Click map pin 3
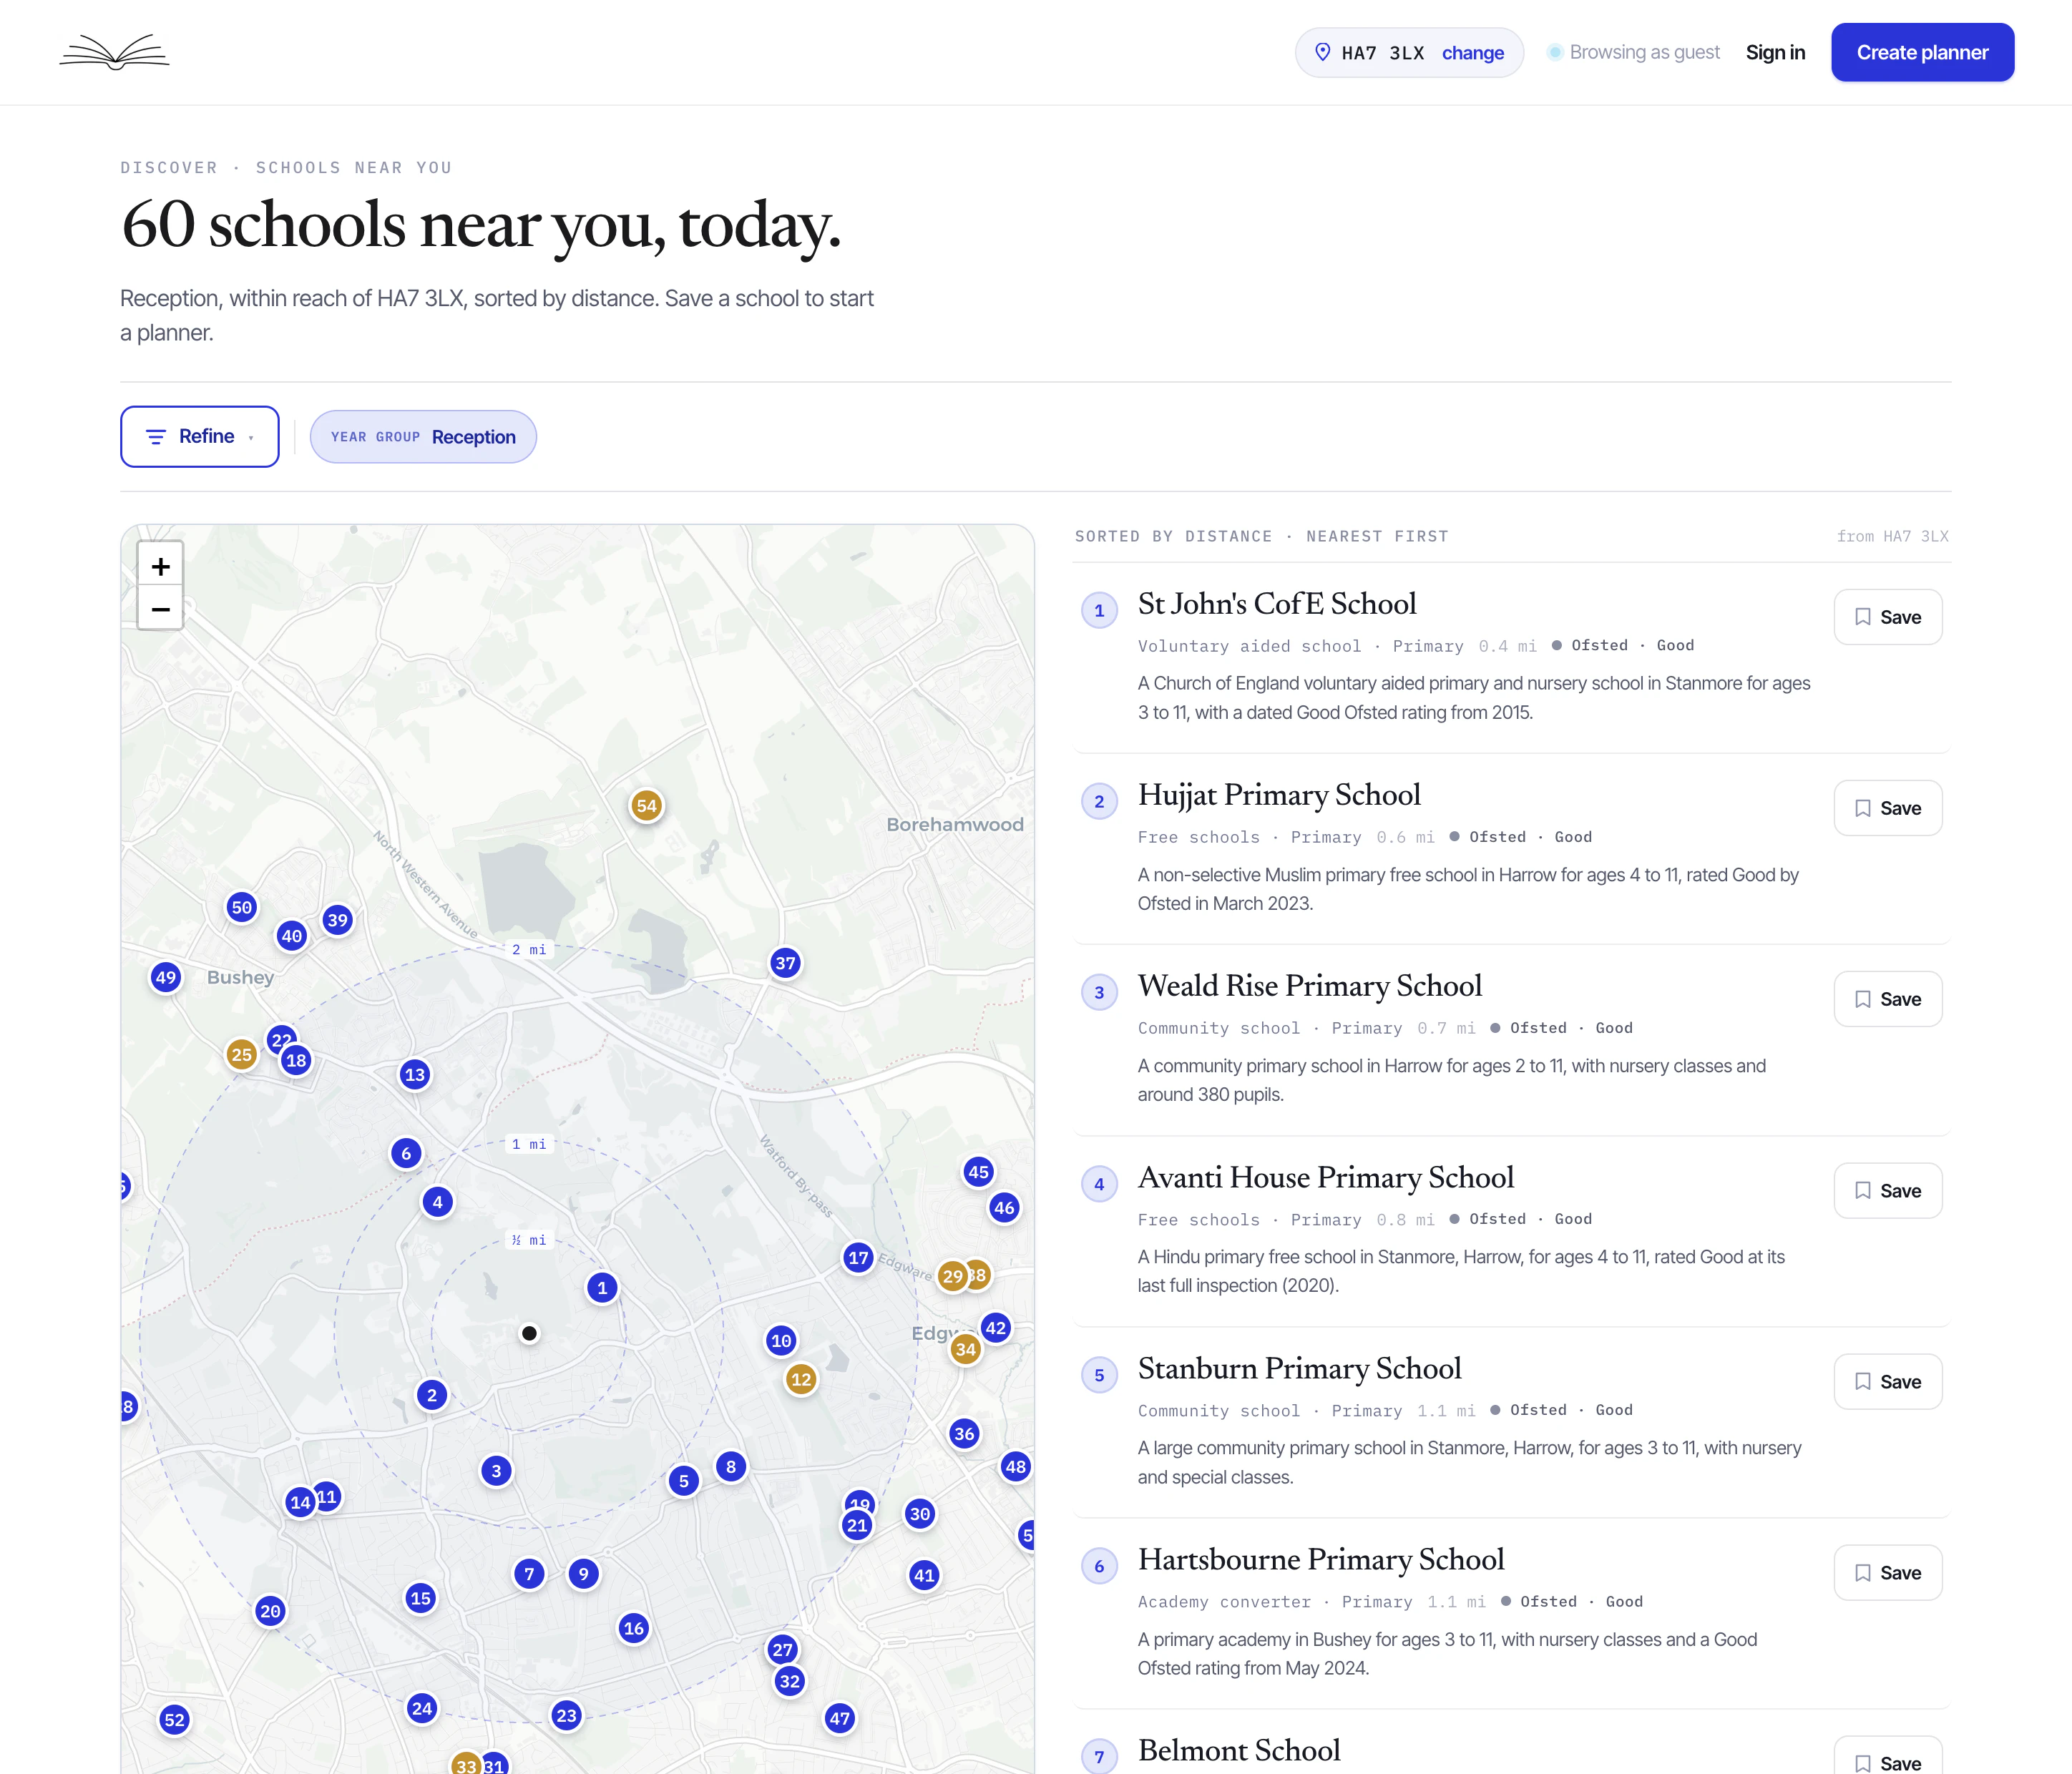 pos(496,1471)
